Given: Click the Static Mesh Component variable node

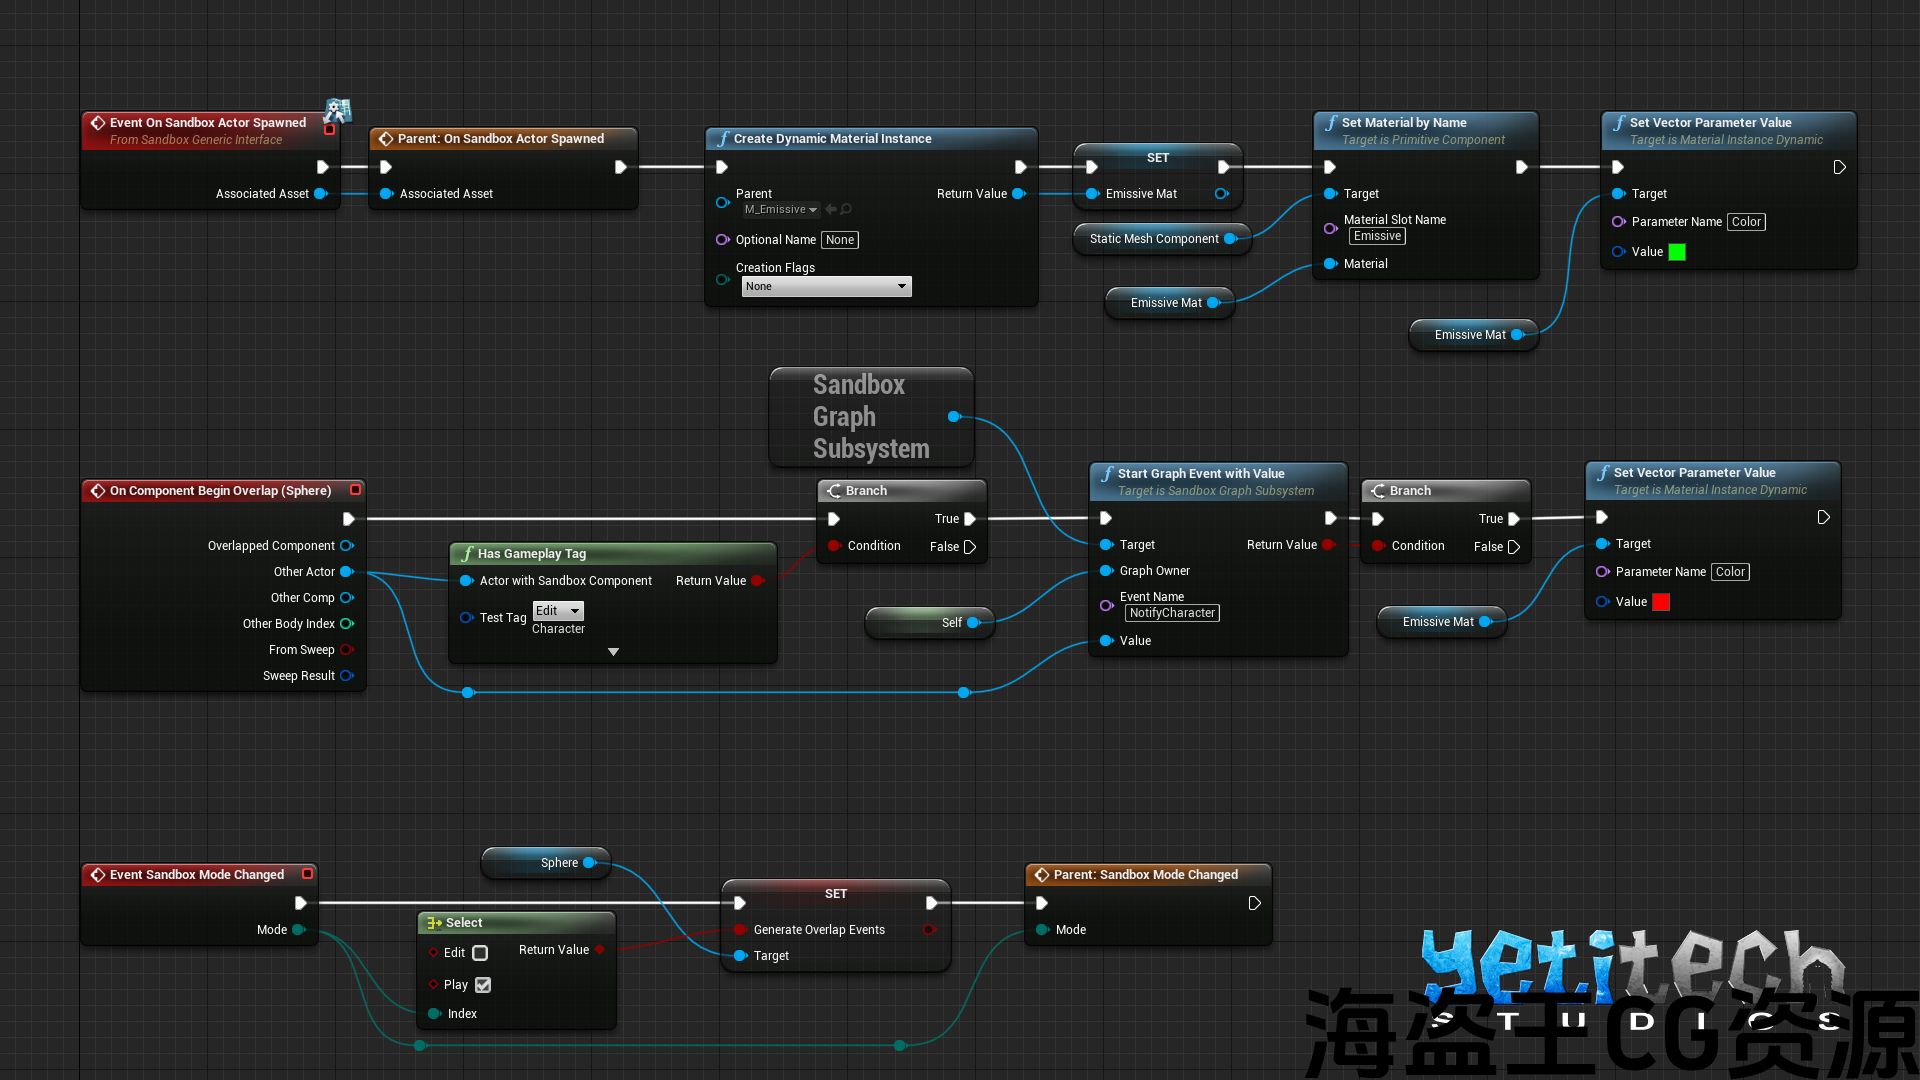Looking at the screenshot, I should click(1153, 239).
